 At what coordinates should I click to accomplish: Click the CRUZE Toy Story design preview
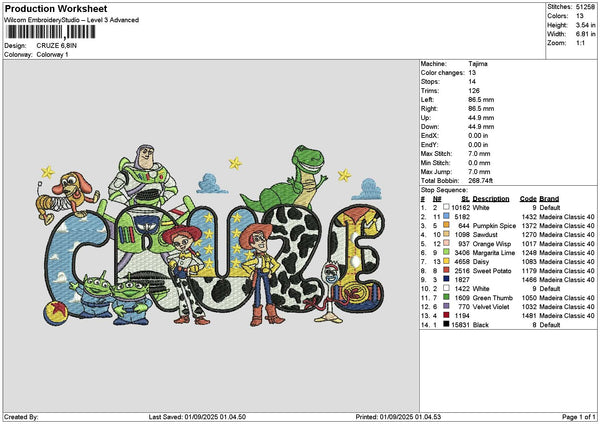pyautogui.click(x=212, y=235)
